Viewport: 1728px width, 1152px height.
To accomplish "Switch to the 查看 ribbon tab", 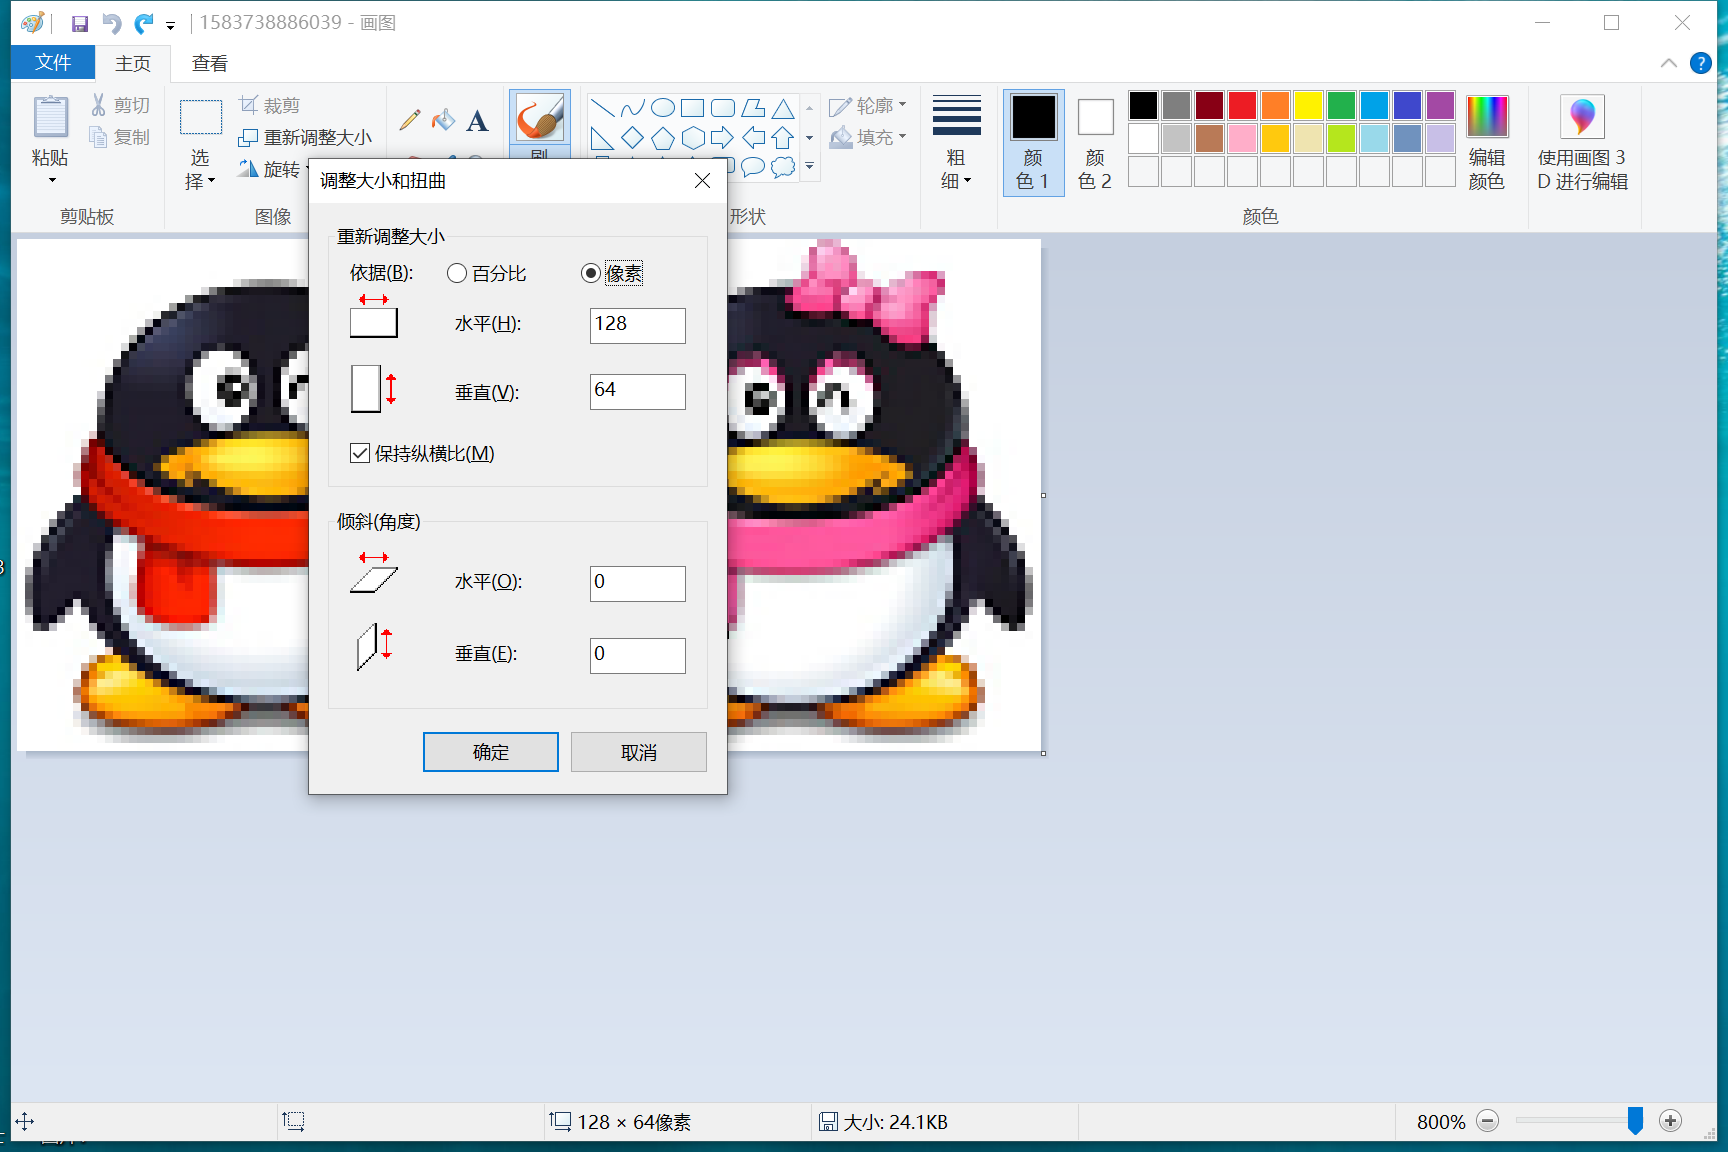I will click(x=210, y=63).
